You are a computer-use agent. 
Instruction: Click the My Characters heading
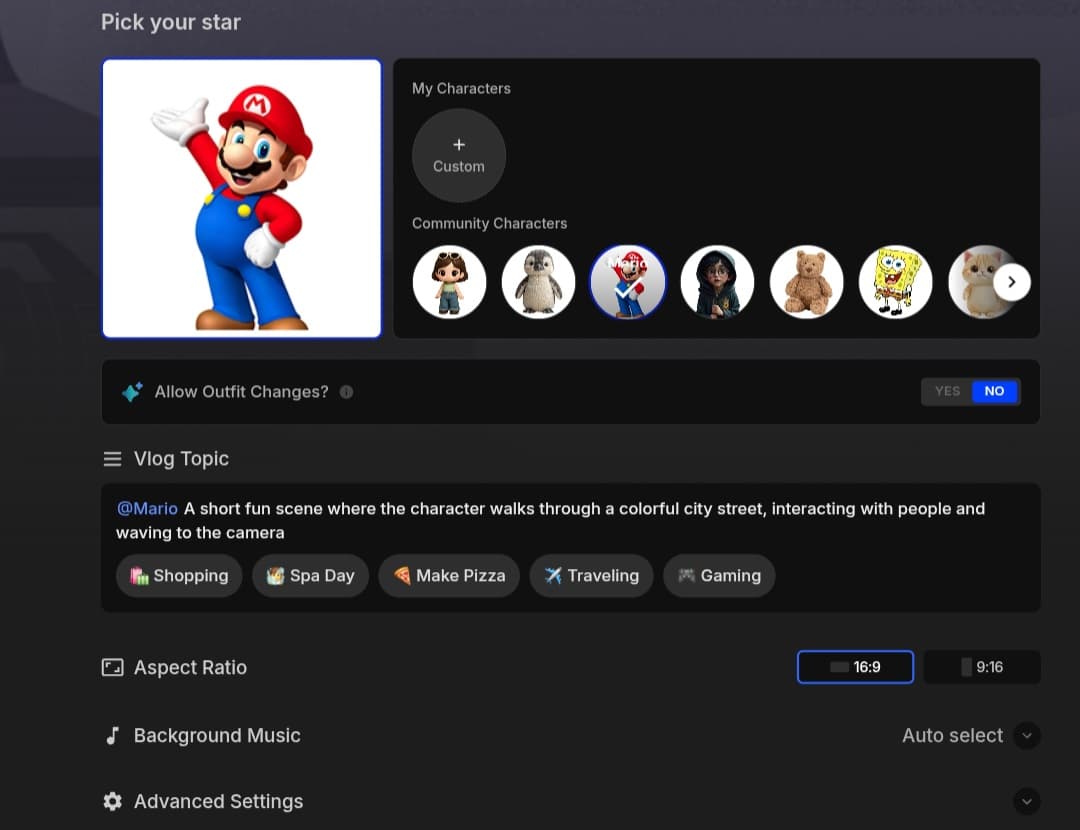click(x=461, y=88)
